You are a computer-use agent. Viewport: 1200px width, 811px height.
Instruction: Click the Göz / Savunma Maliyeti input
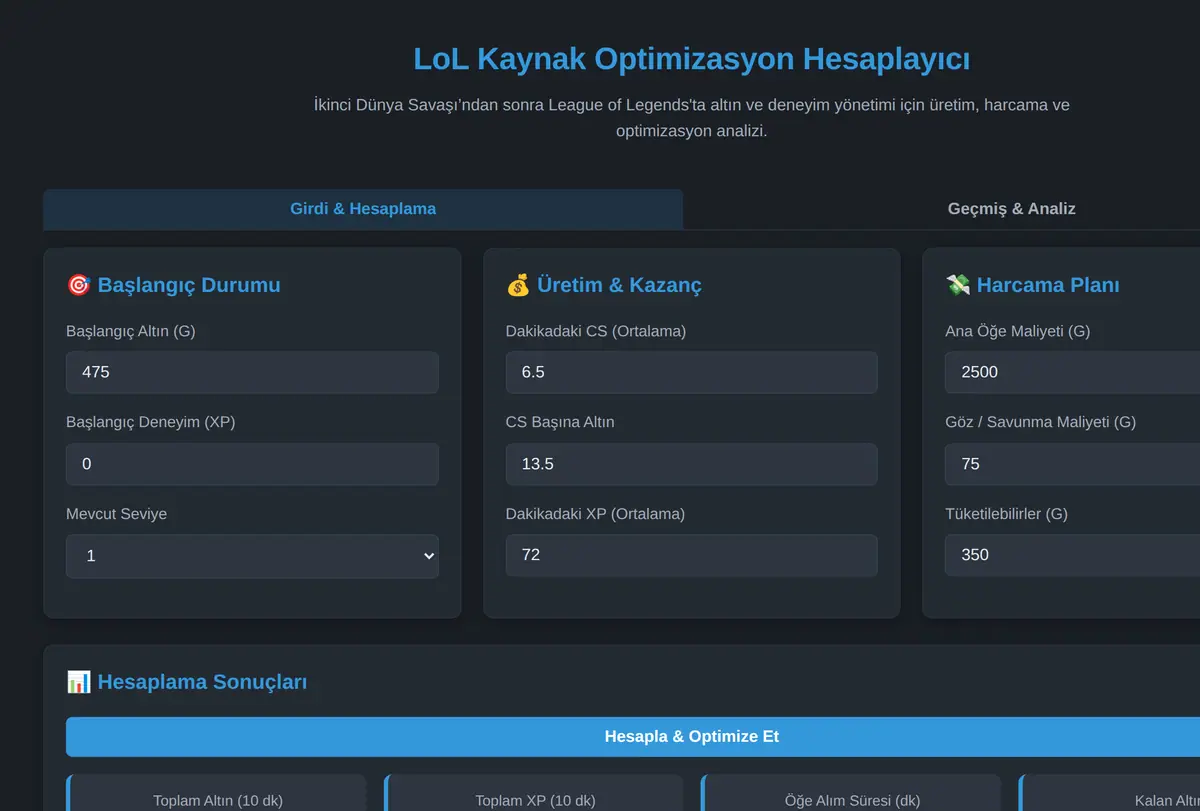1072,464
